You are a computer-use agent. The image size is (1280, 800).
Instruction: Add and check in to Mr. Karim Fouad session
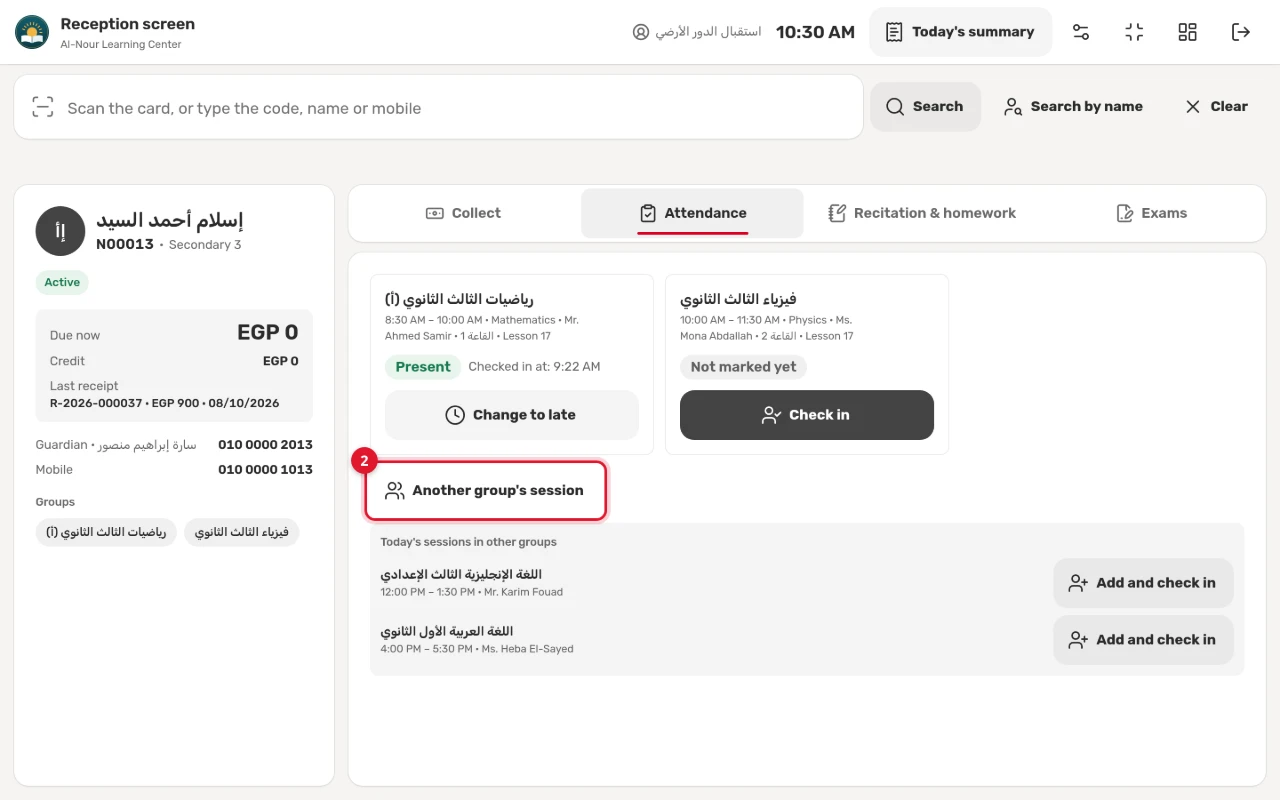[1143, 583]
